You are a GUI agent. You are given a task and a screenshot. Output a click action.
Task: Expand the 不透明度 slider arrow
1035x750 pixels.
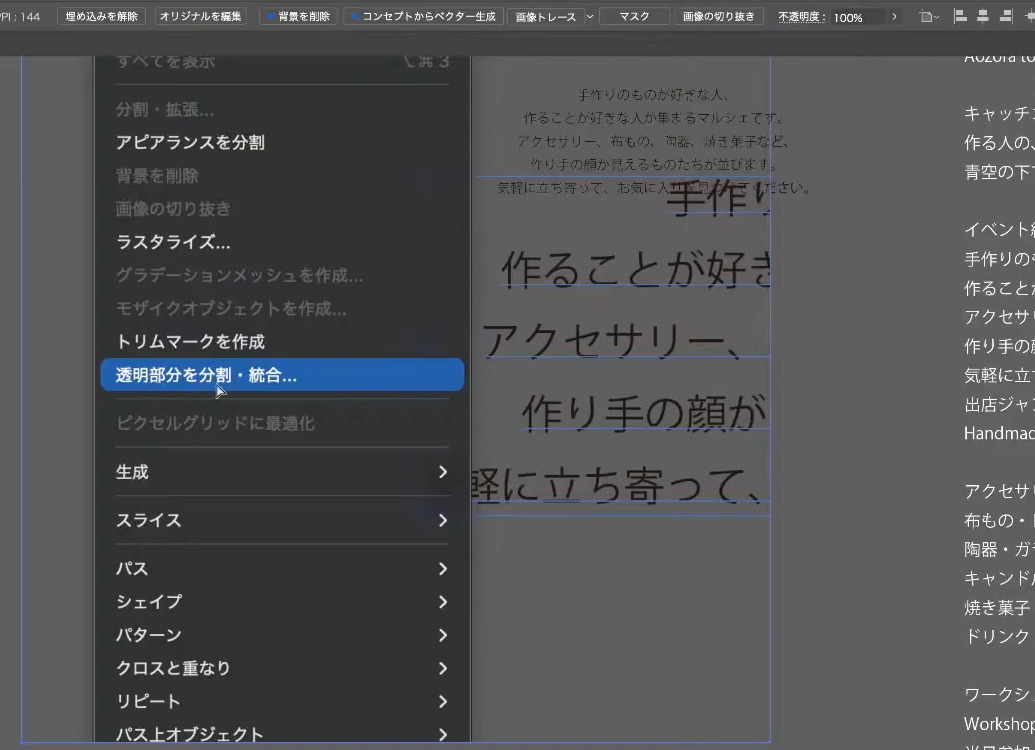click(894, 17)
